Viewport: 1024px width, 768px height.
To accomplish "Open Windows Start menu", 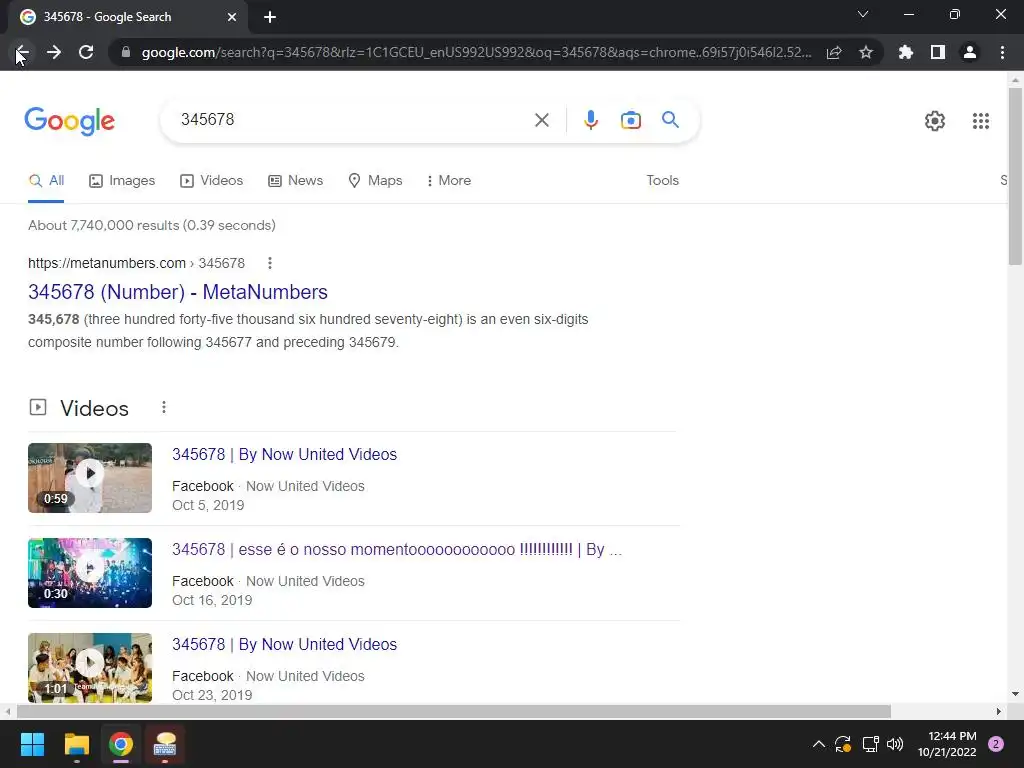I will pos(32,744).
